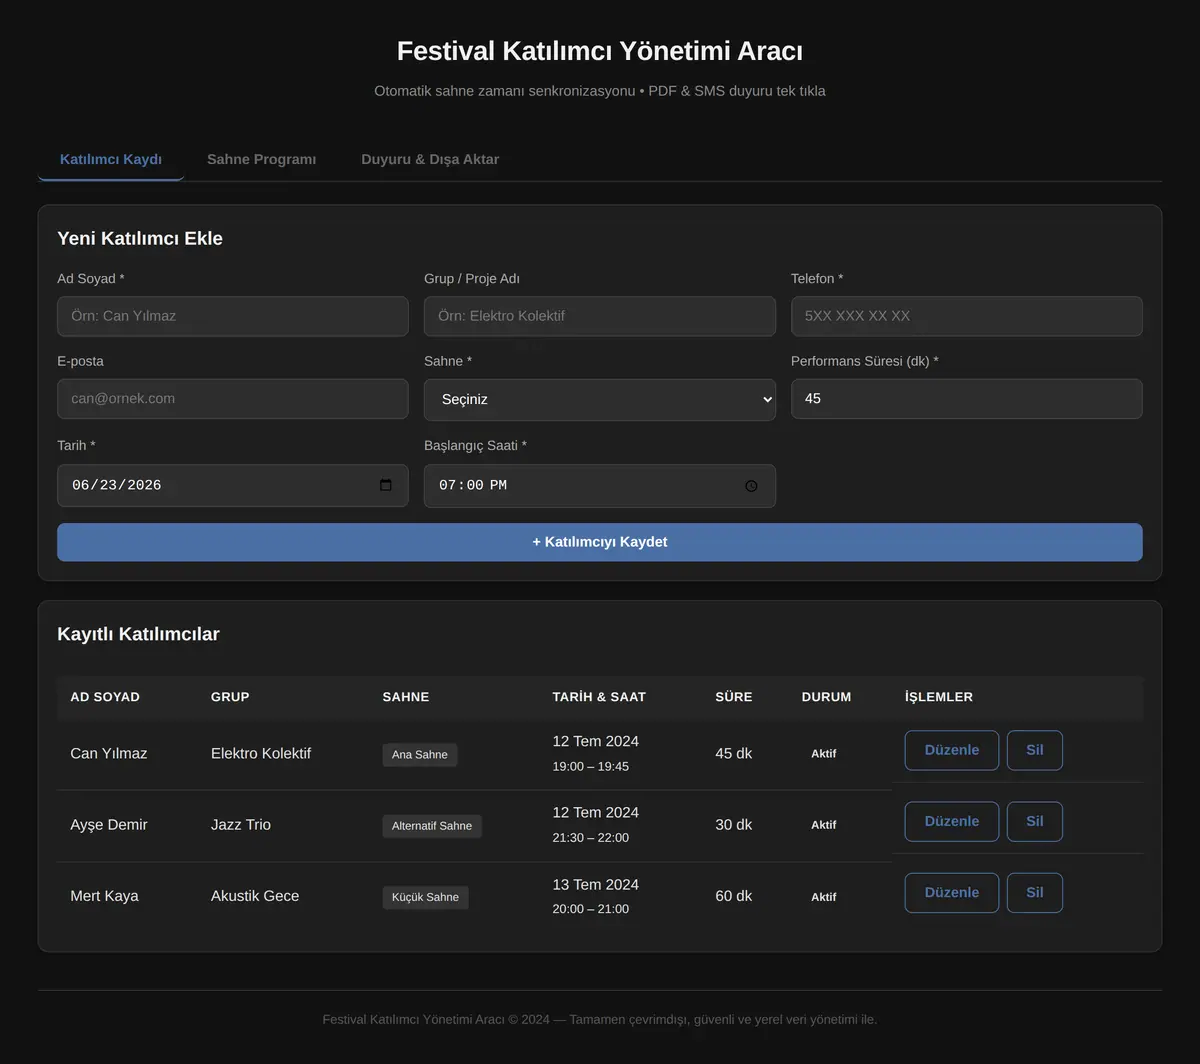Open the calendar picker in Tarih field
Viewport: 1200px width, 1064px height.
pos(386,485)
